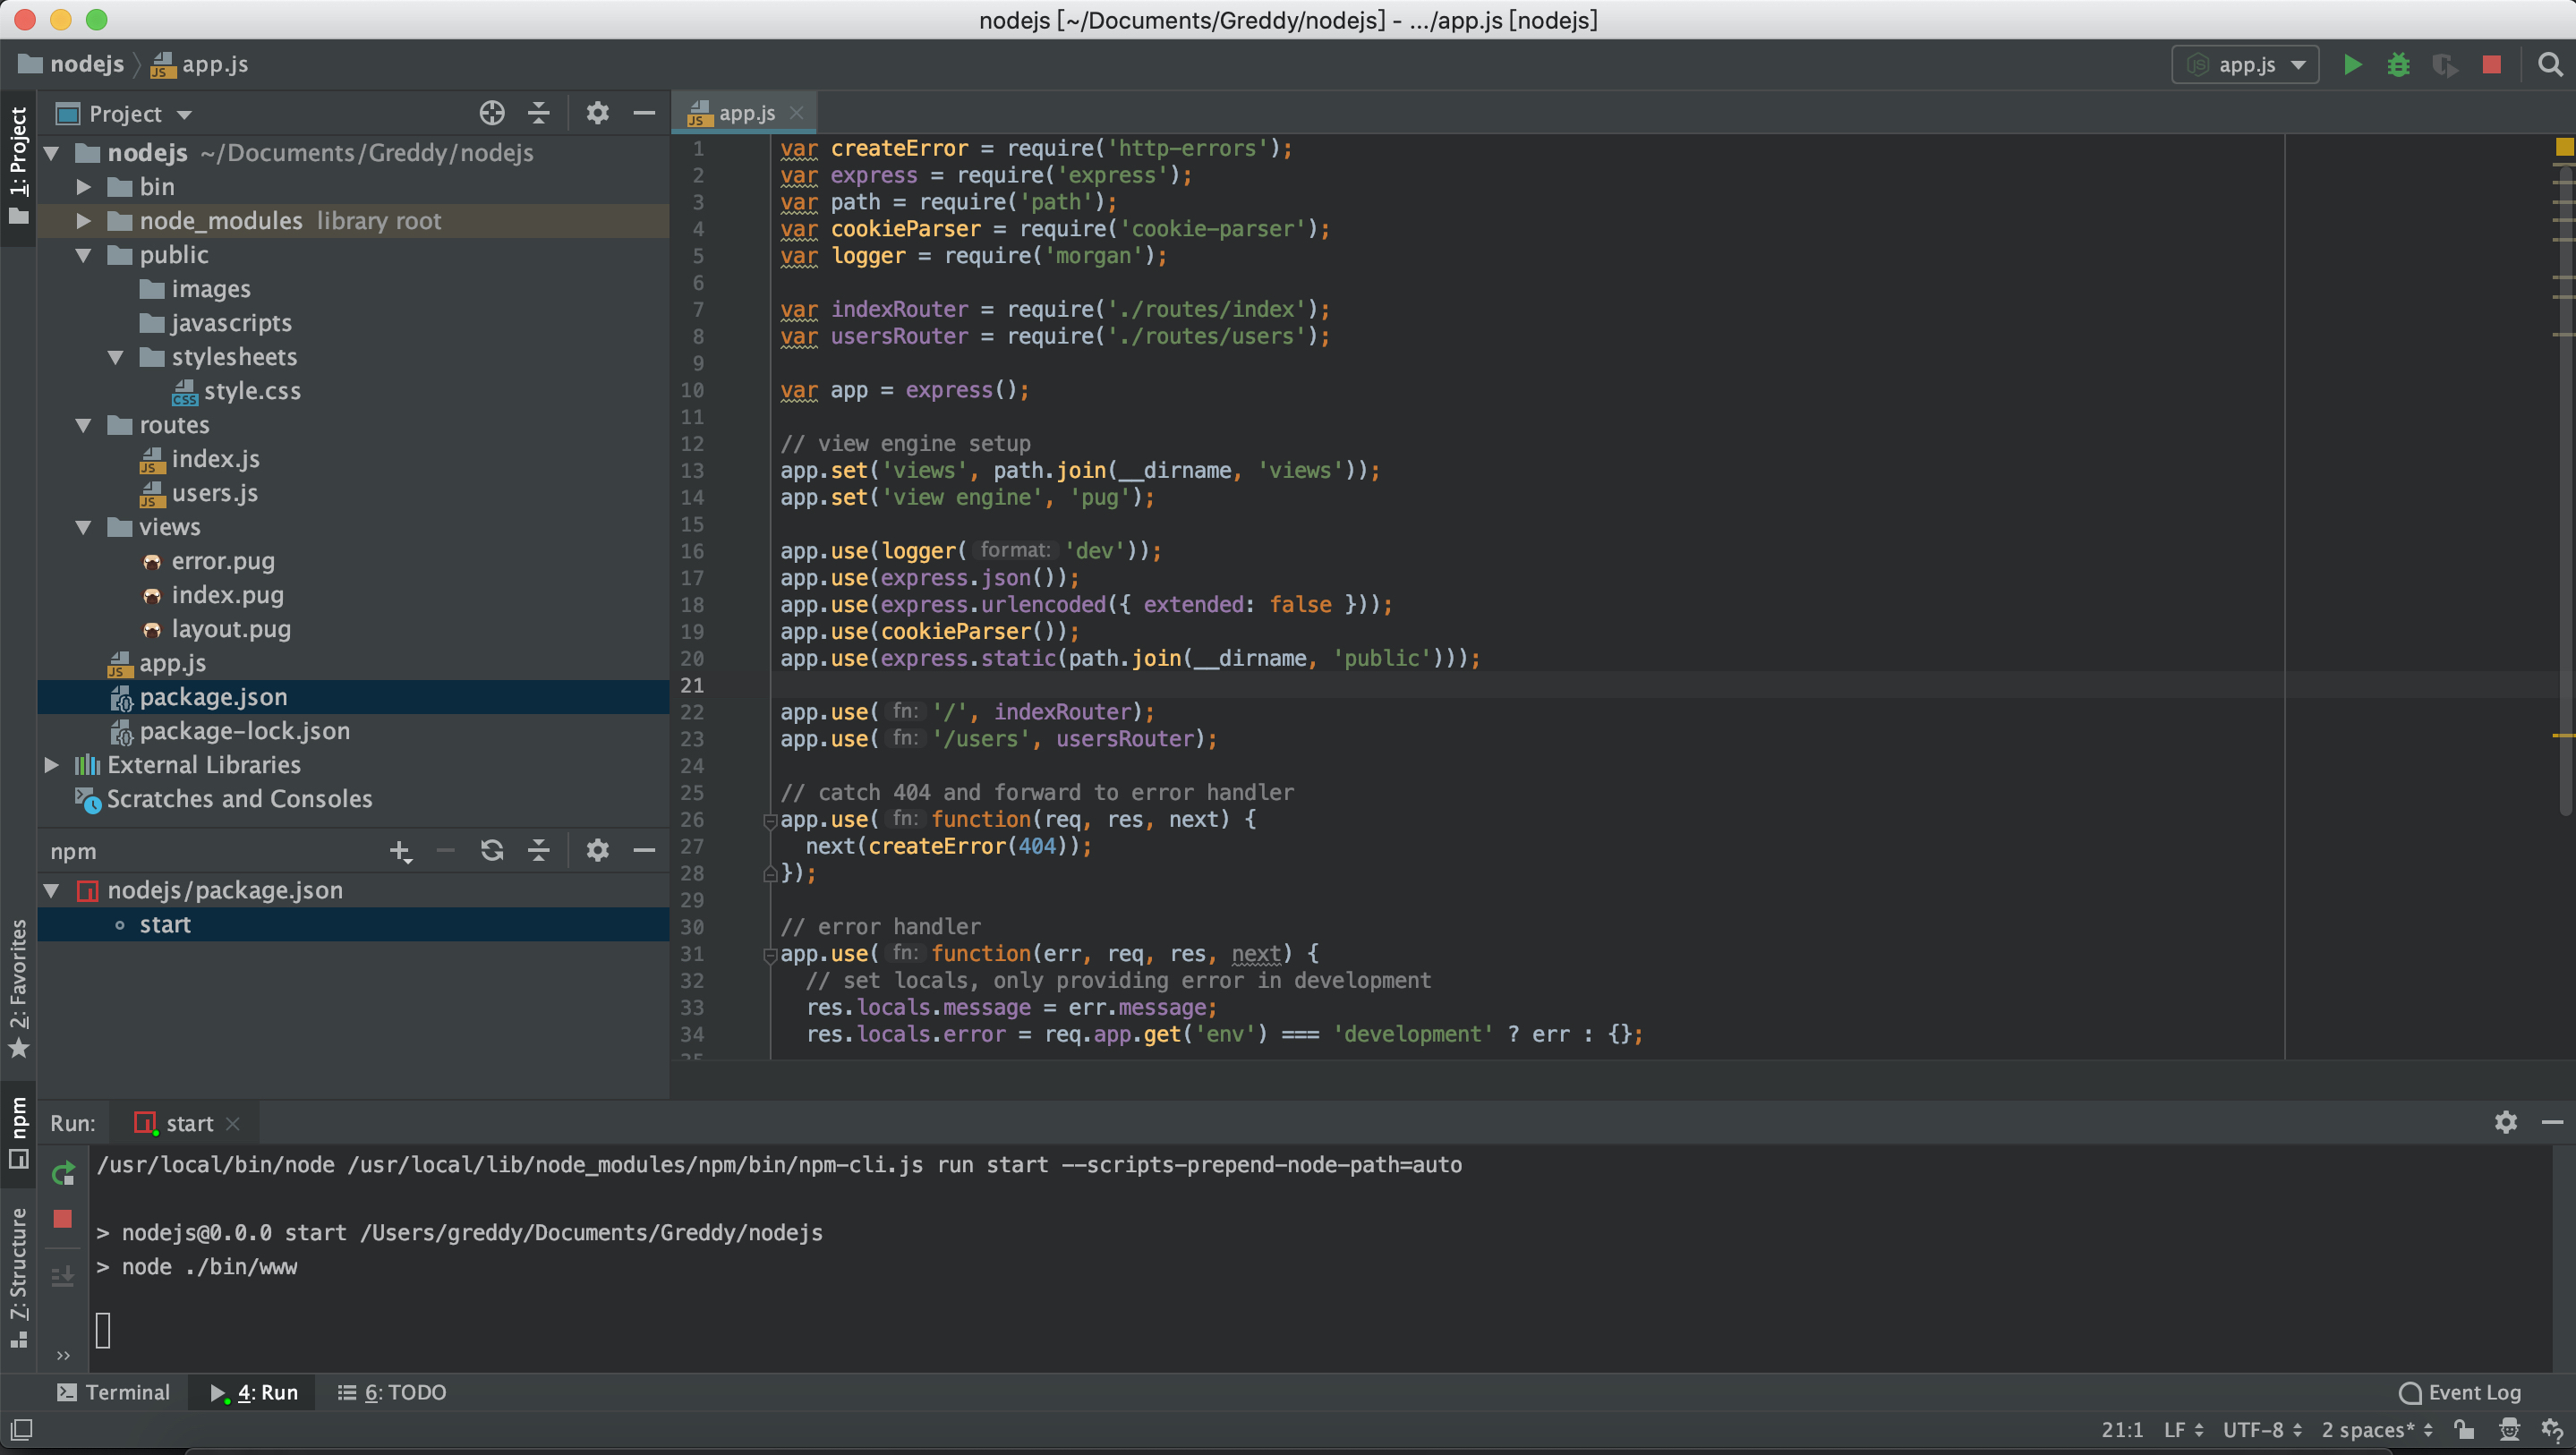Click the red Stop icon in top toolbar
The image size is (2576, 1455).
(x=2491, y=65)
